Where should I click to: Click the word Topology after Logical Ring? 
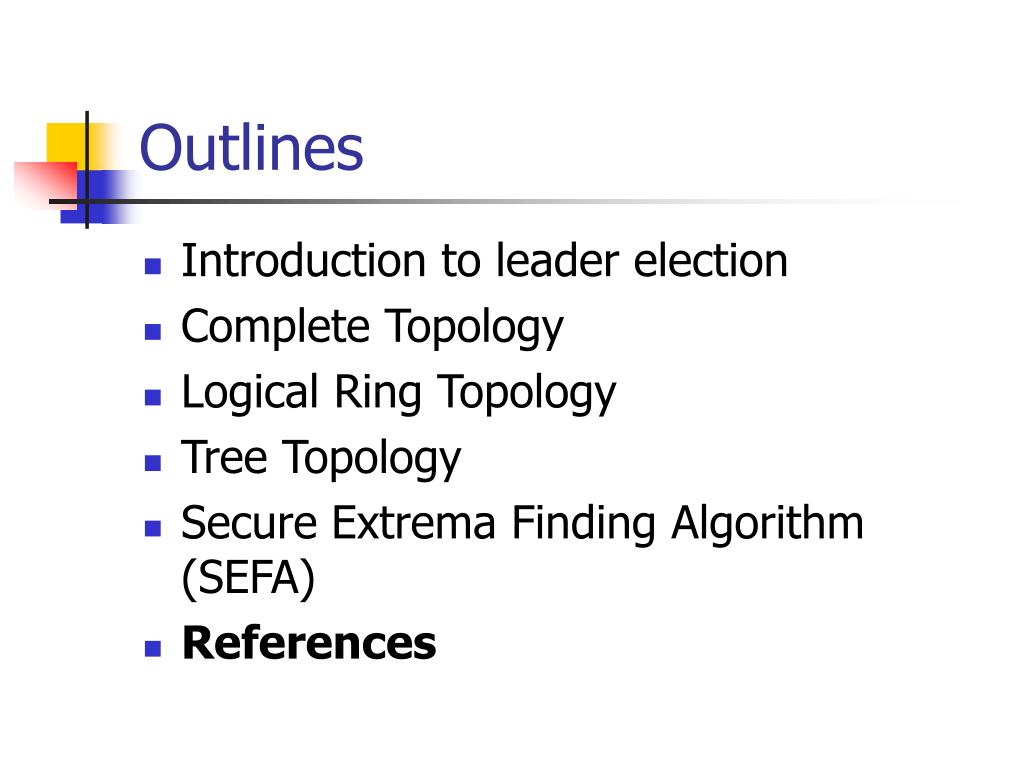pos(526,393)
